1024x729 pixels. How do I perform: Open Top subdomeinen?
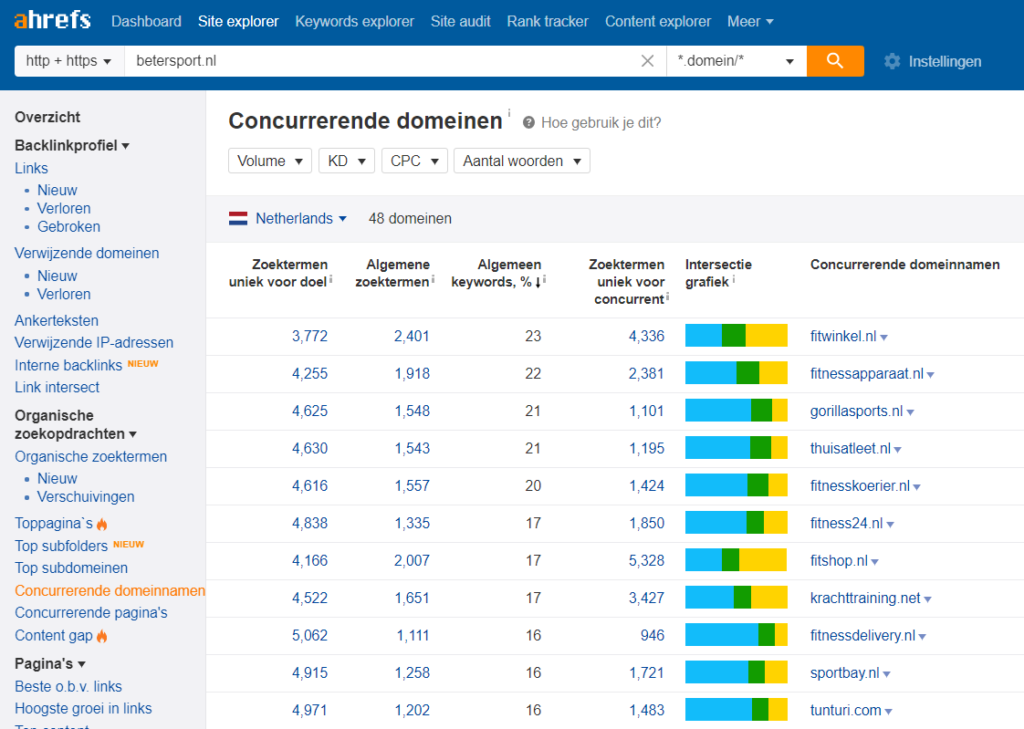tap(71, 568)
